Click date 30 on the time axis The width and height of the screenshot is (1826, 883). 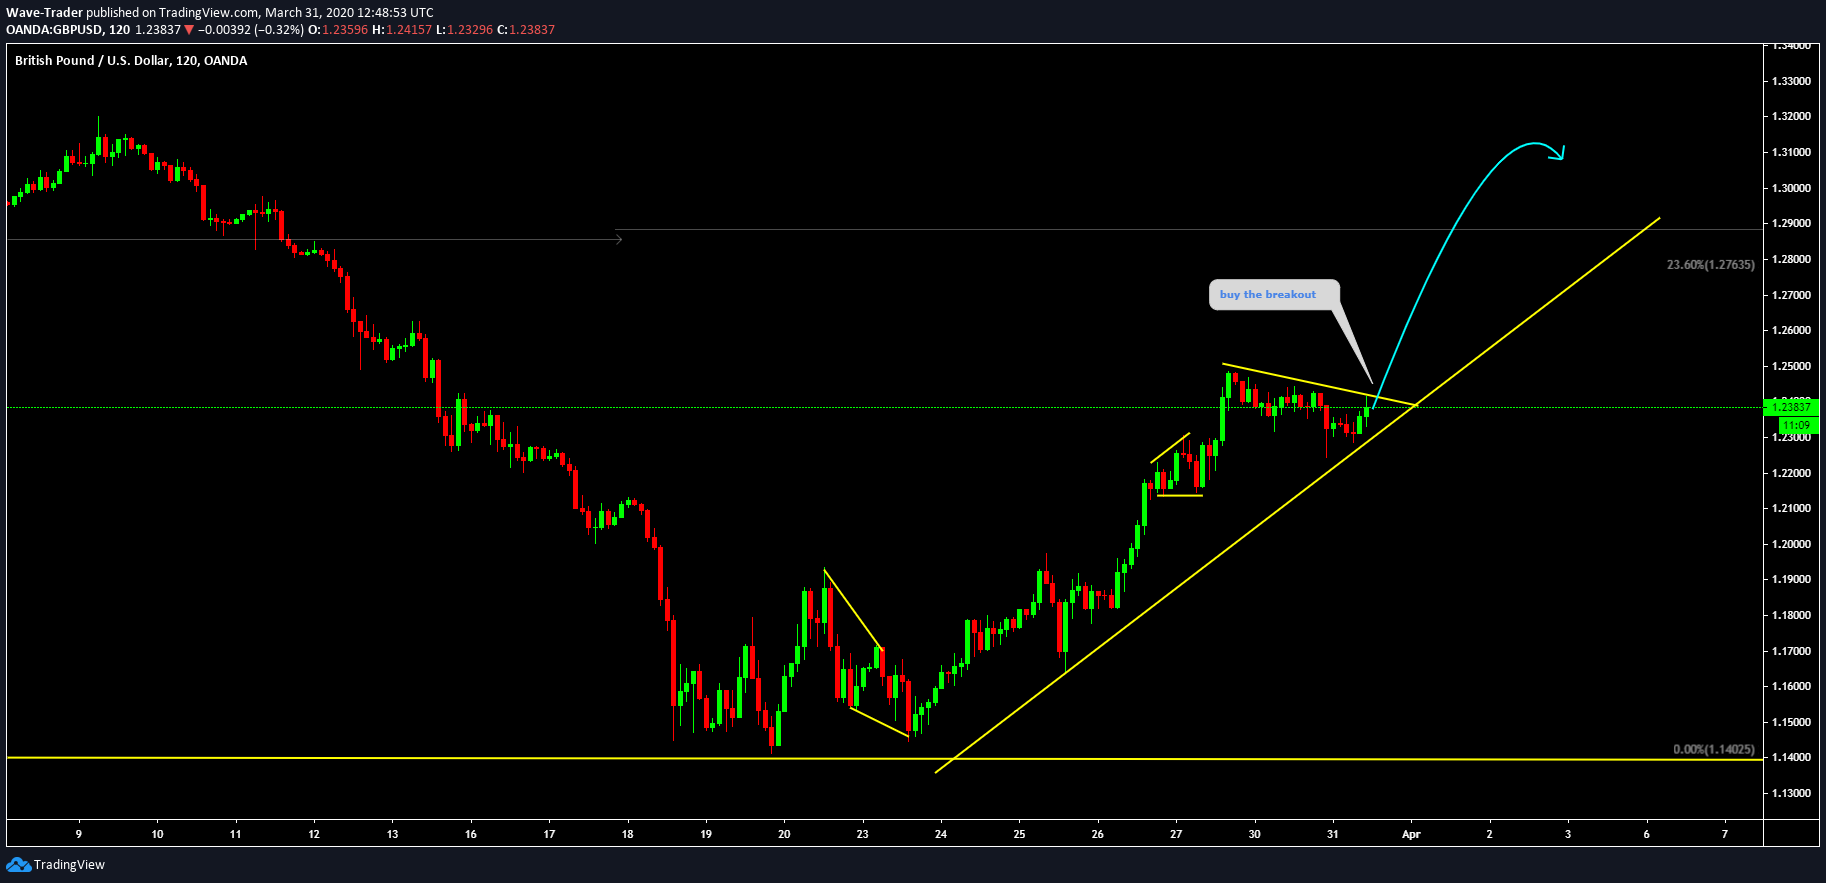pyautogui.click(x=1254, y=834)
